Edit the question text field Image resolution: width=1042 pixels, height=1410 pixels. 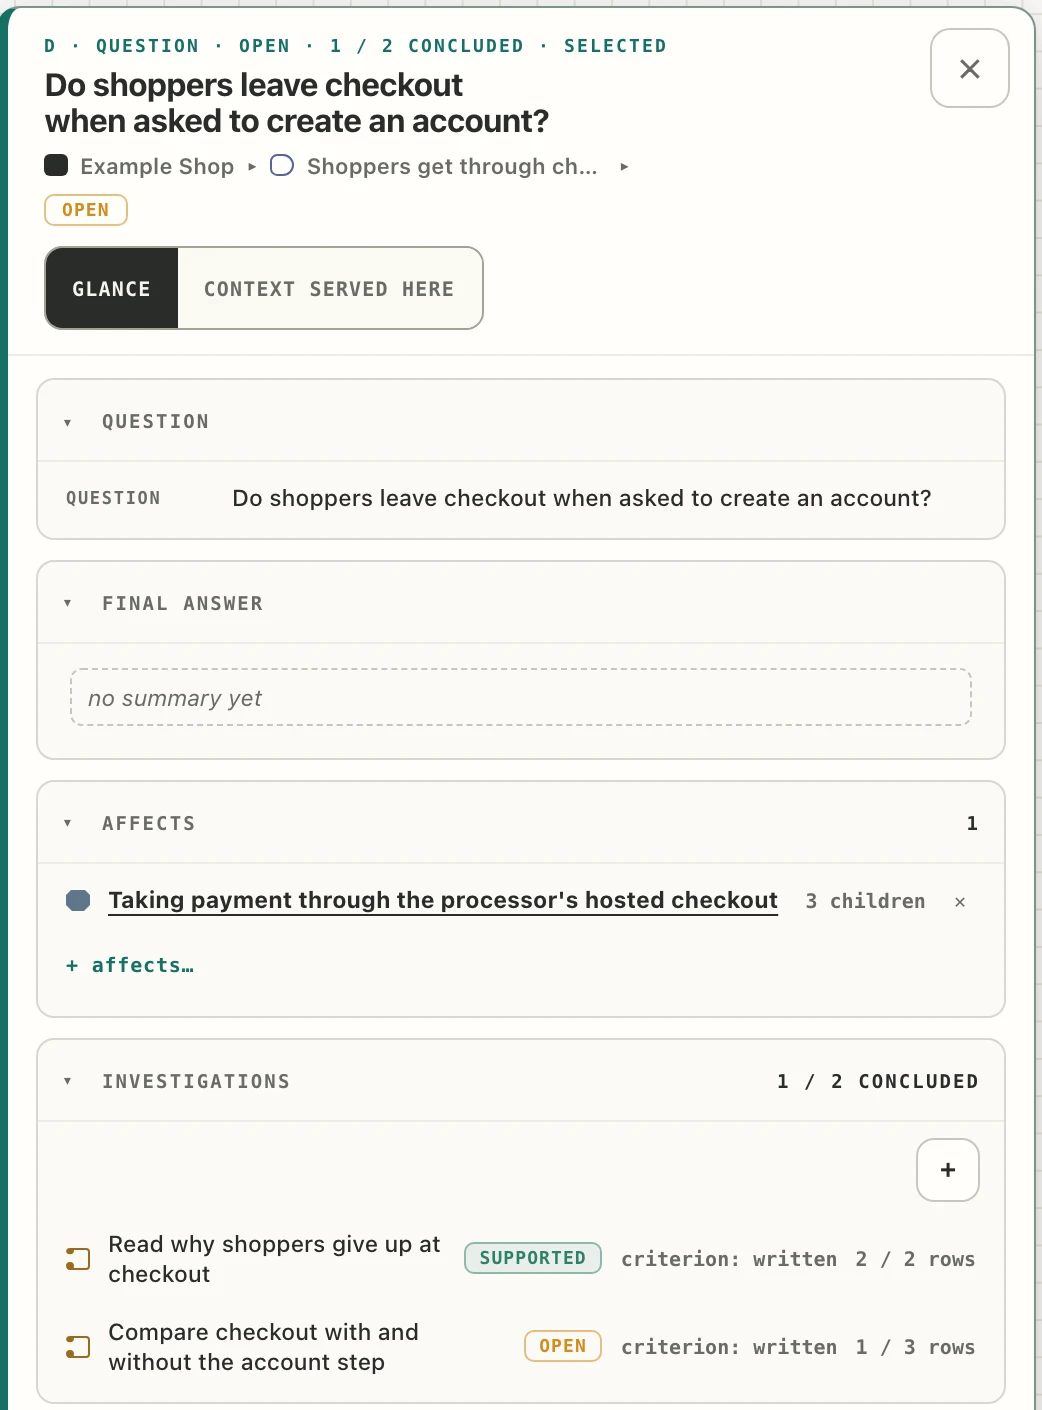click(x=582, y=498)
